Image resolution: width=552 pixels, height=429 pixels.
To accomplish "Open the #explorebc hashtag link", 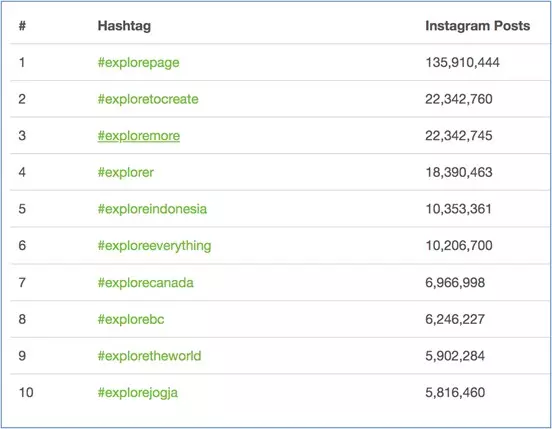I will pyautogui.click(x=131, y=319).
